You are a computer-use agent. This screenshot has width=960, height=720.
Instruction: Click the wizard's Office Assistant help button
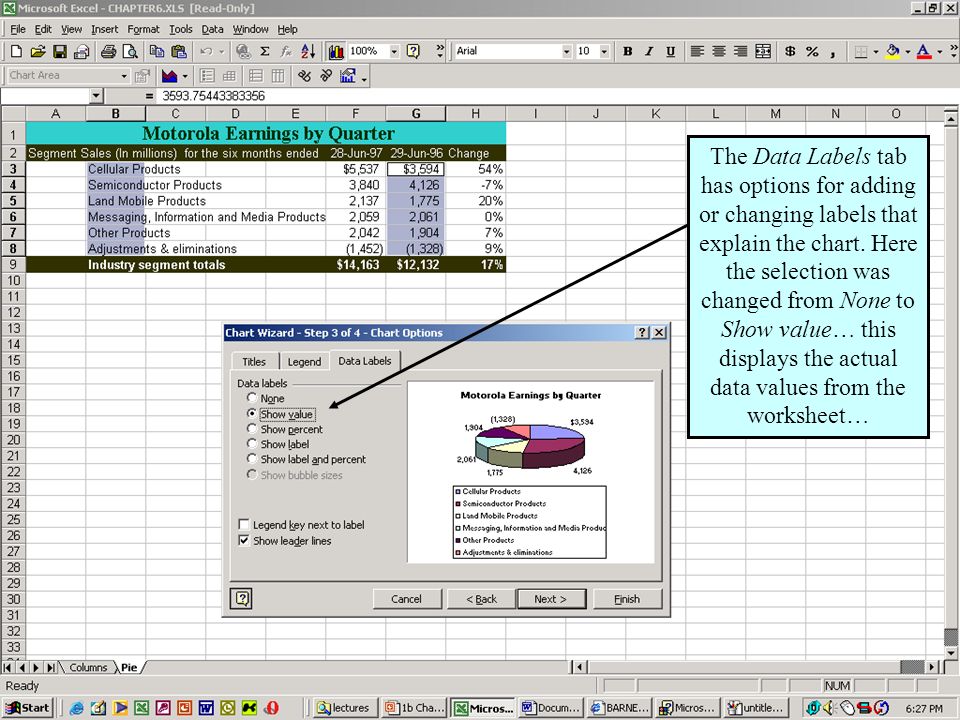pos(242,598)
